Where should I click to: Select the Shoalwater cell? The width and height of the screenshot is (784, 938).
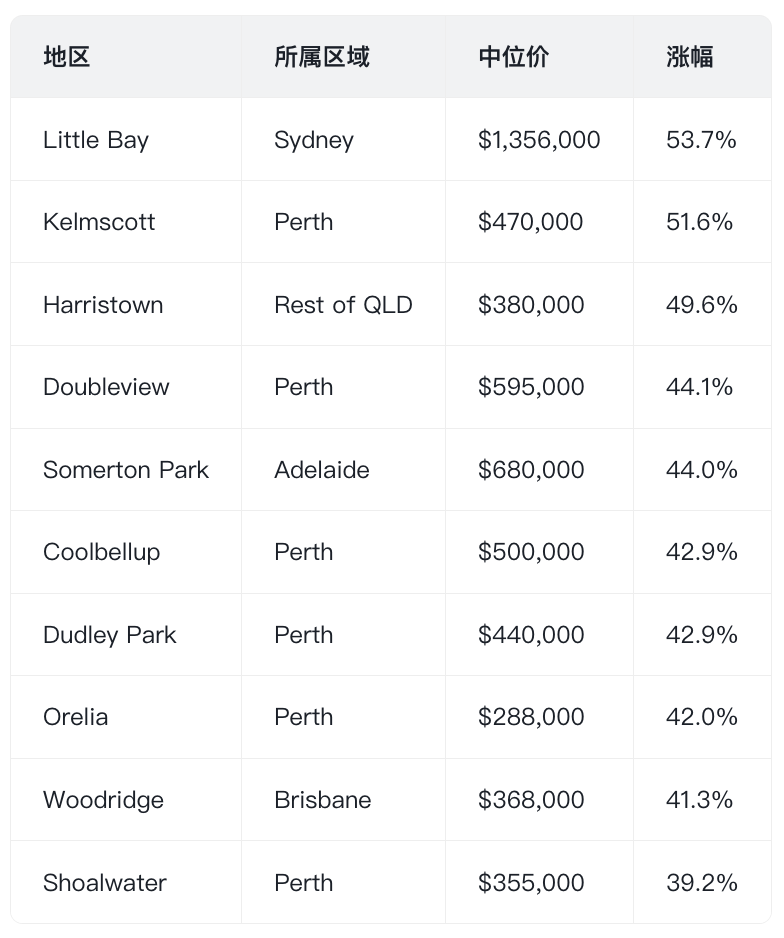(105, 883)
